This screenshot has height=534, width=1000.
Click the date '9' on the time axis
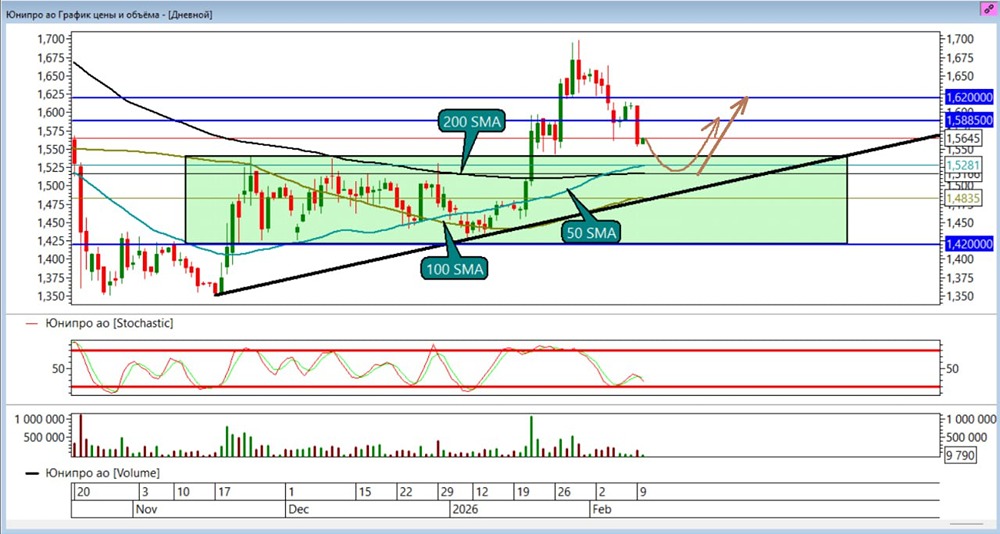click(644, 493)
